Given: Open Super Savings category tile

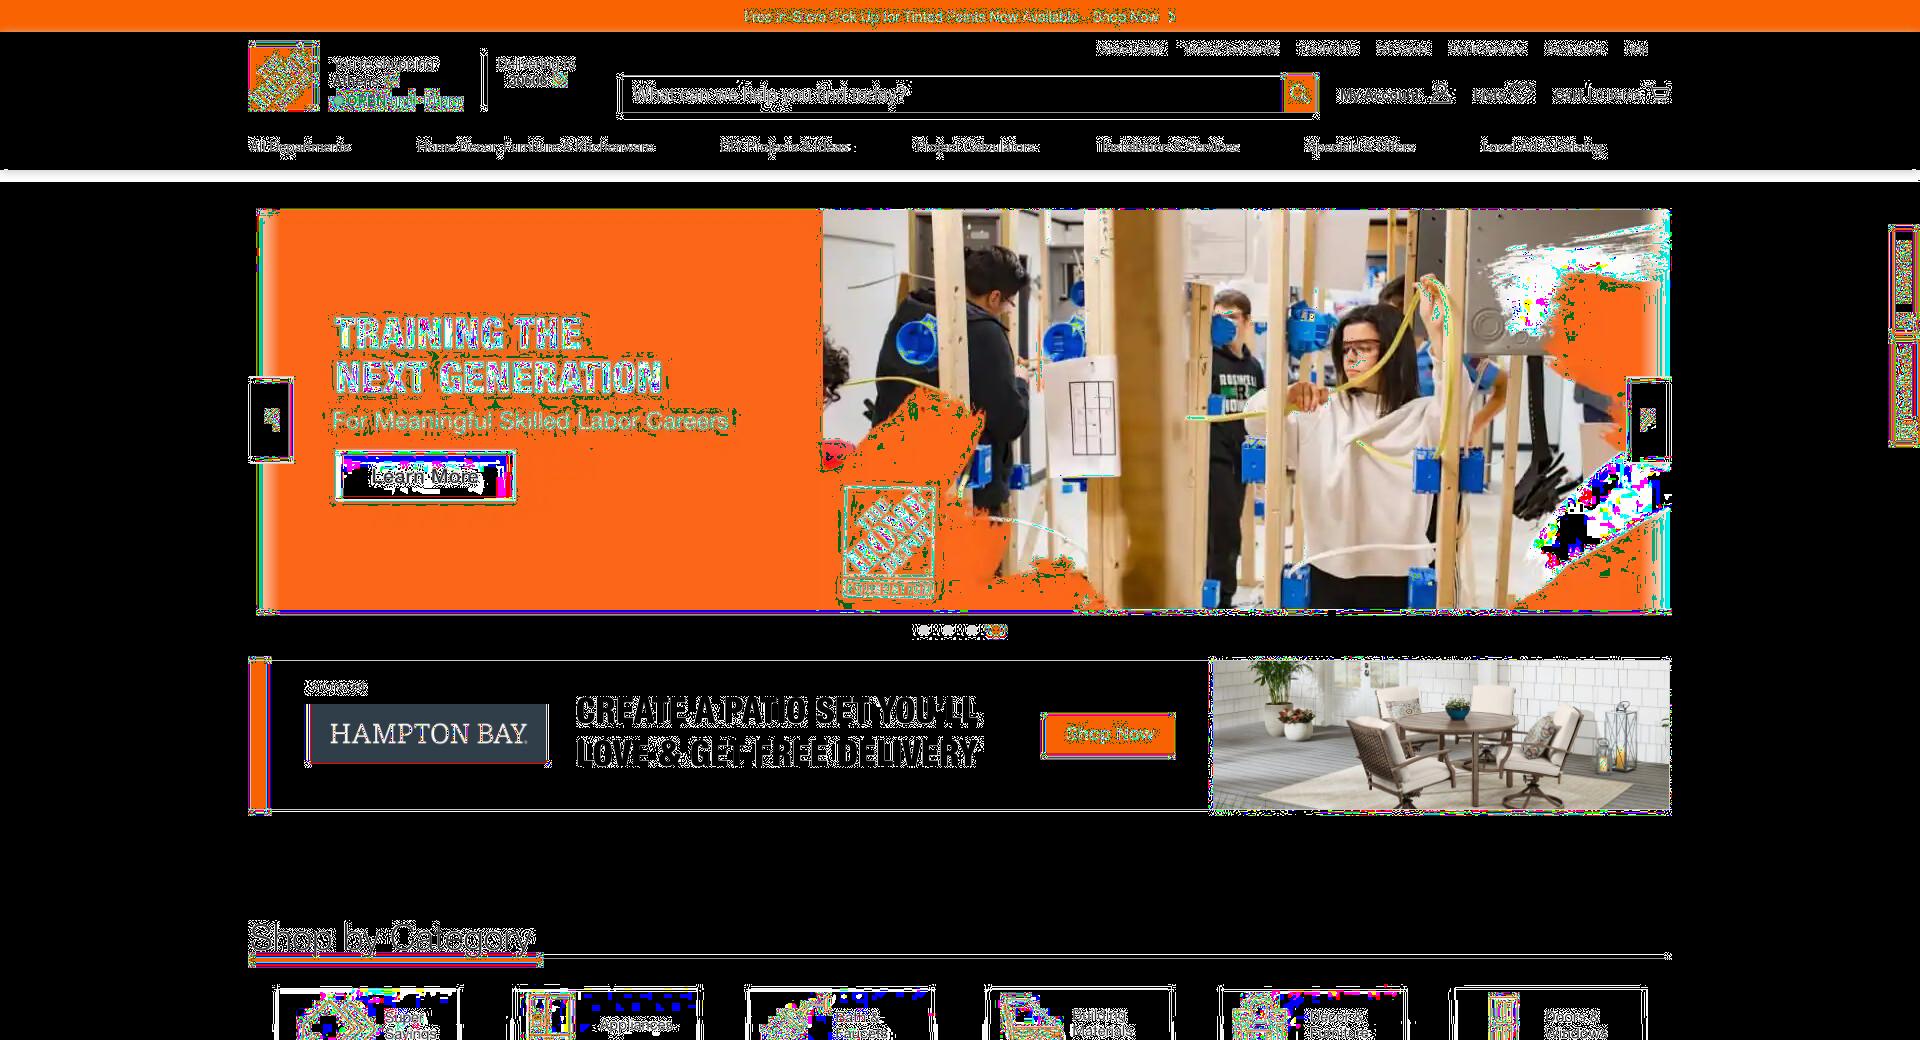Looking at the screenshot, I should tap(368, 1014).
